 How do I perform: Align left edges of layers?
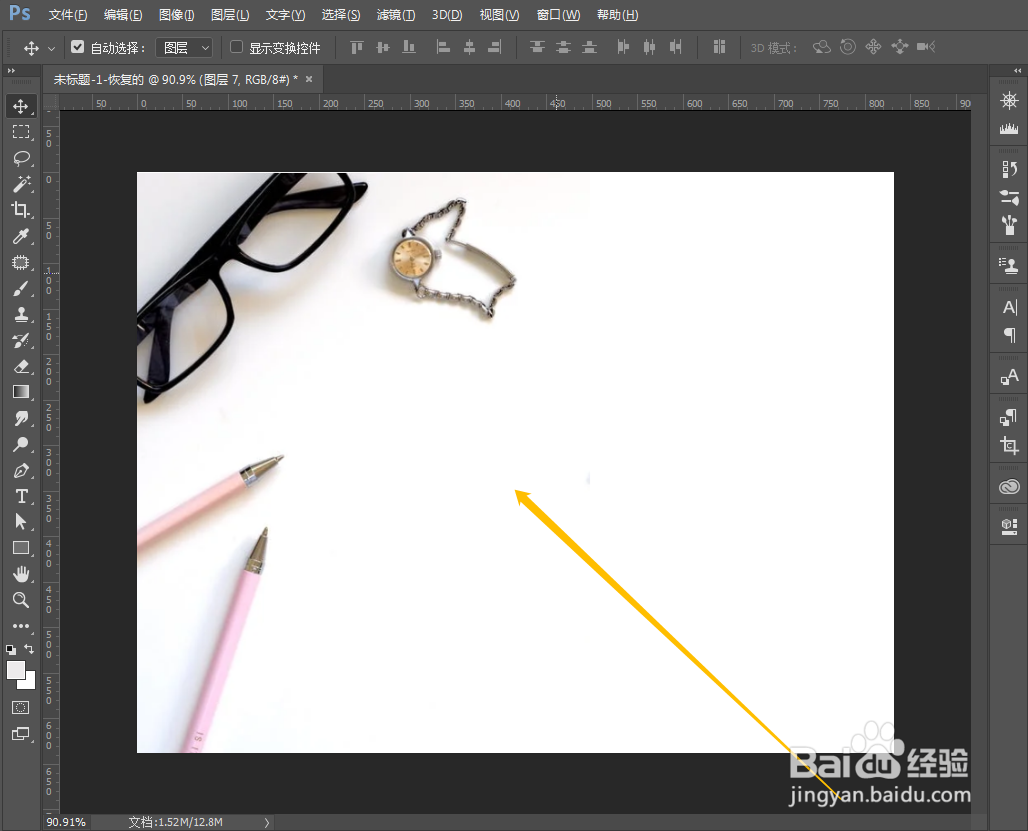[x=443, y=47]
